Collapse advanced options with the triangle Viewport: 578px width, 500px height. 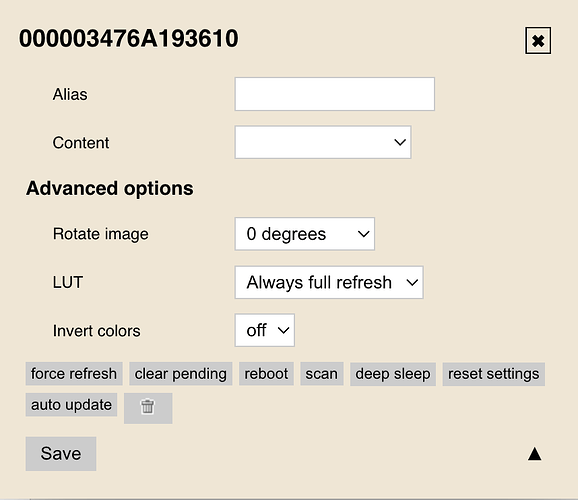535,454
